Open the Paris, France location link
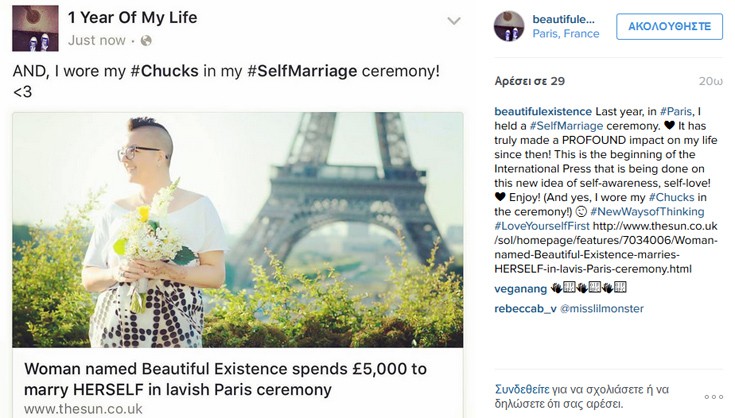Viewport: 735px width, 418px height. [x=566, y=34]
